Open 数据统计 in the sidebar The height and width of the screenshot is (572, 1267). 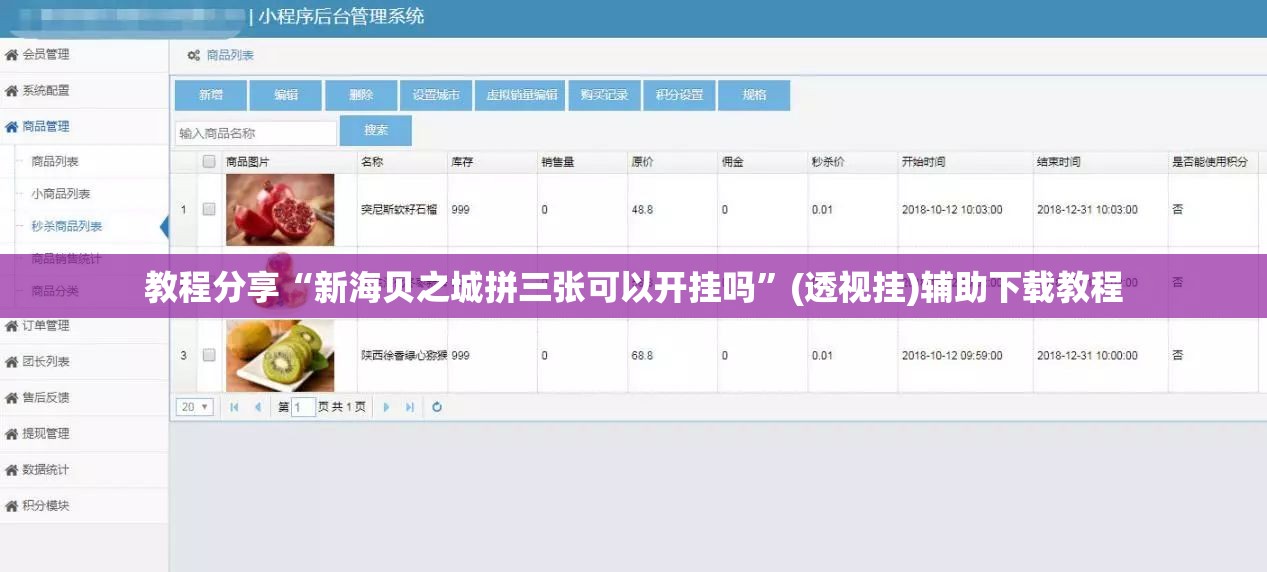coord(46,469)
